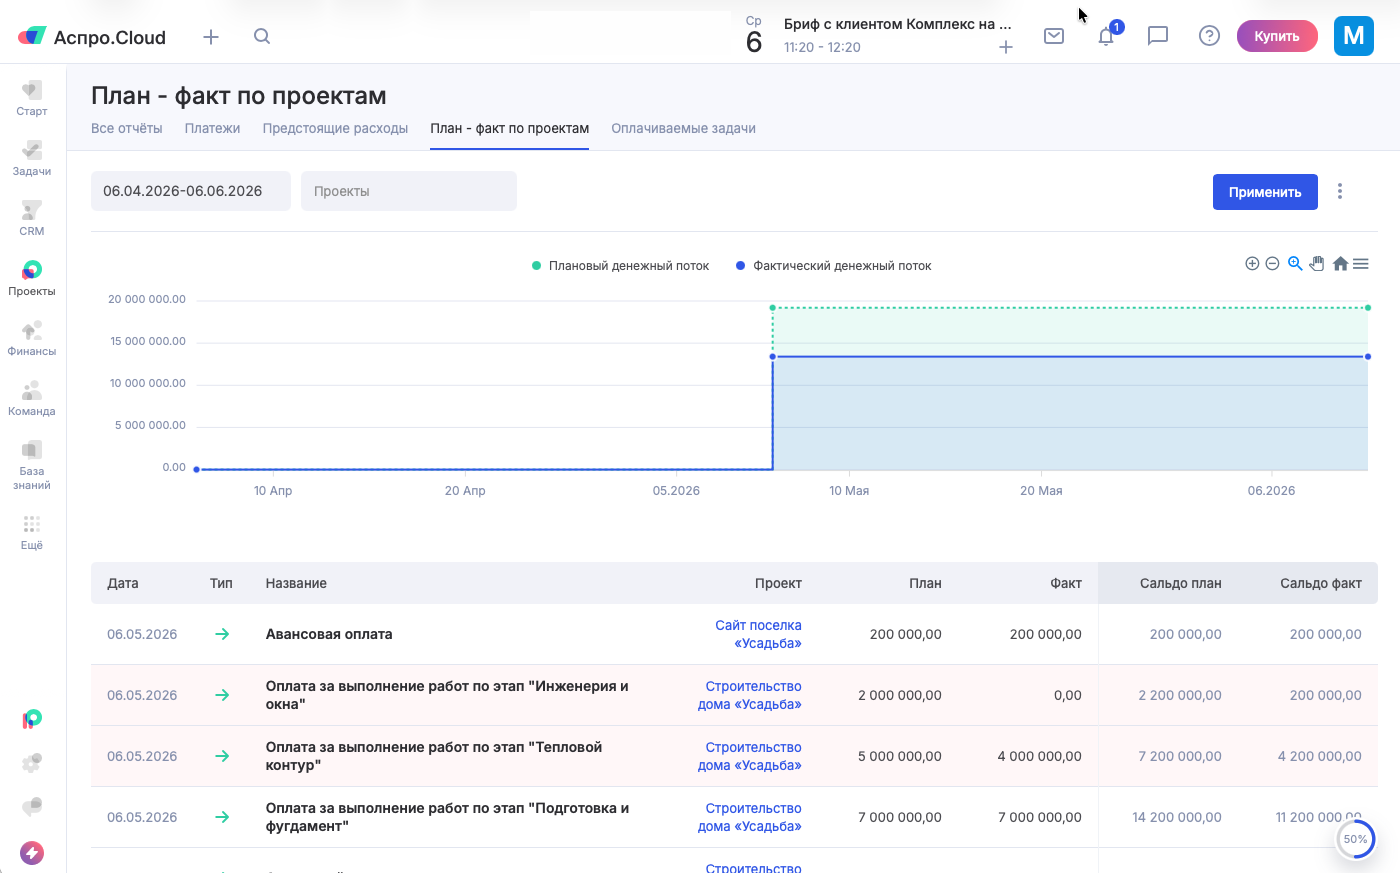Click the Купить button
This screenshot has width=1400, height=873.
1277,36
